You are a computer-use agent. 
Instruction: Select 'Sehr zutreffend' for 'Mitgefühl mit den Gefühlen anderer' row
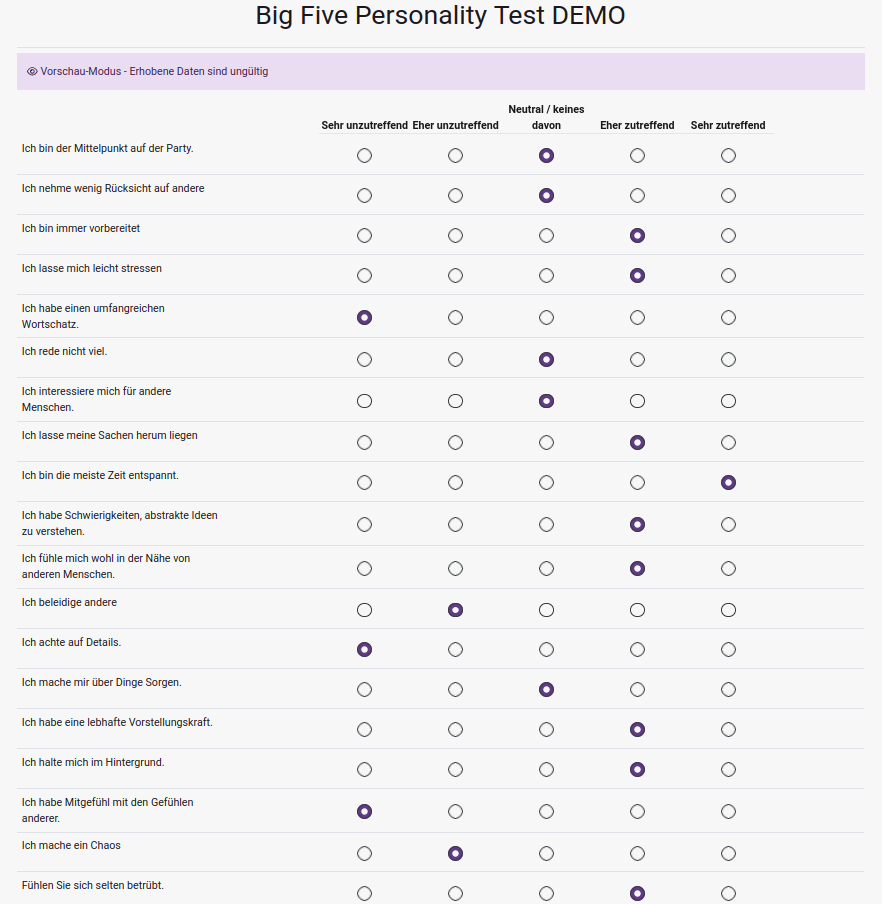[728, 812]
